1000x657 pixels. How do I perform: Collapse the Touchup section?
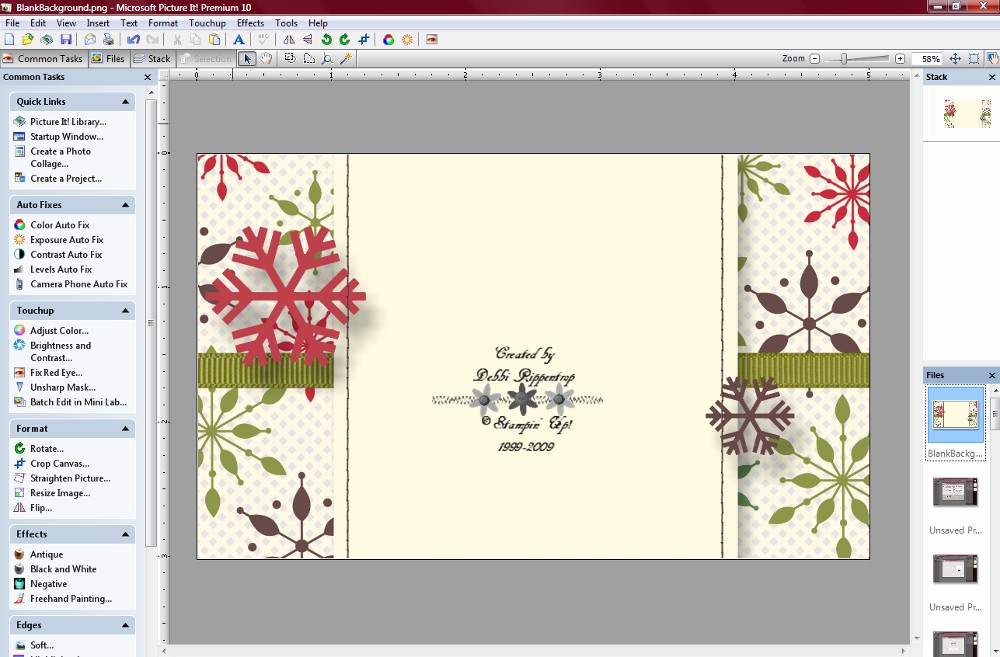(x=125, y=311)
